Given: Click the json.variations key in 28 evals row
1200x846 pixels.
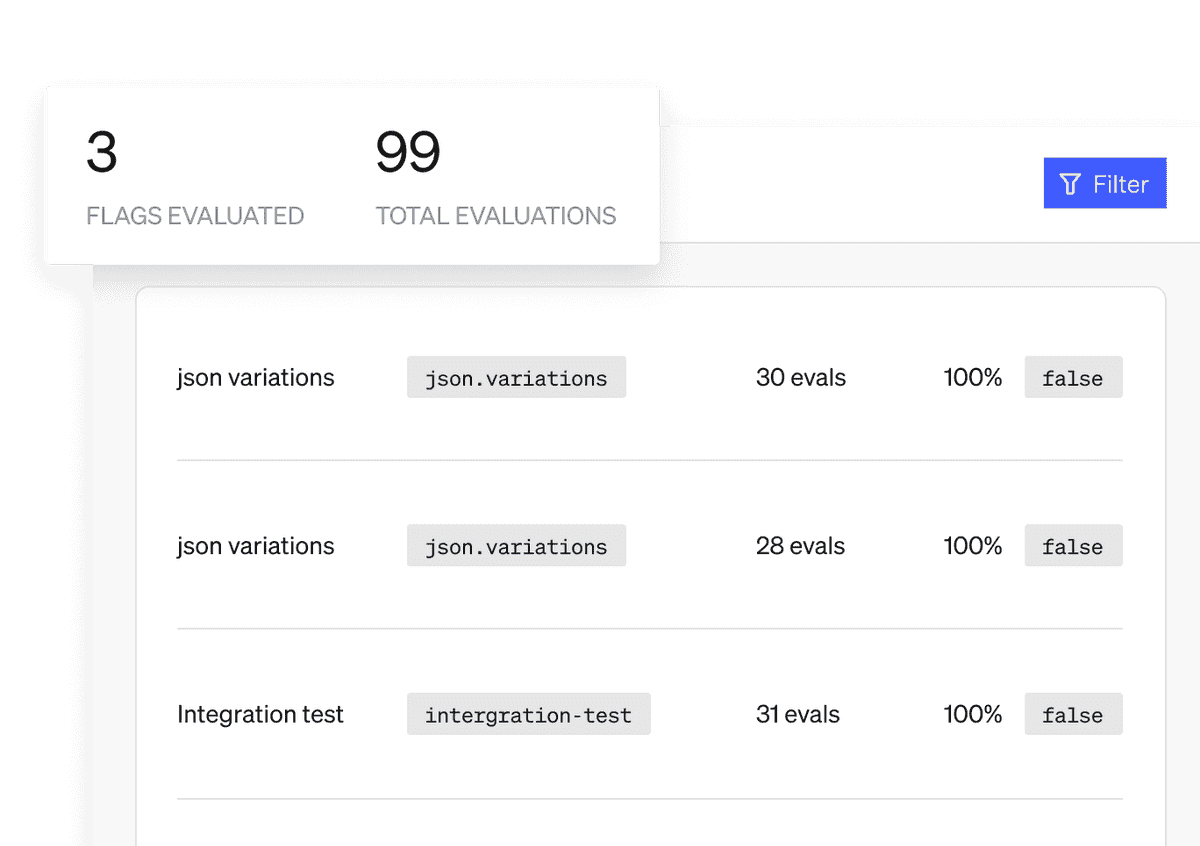Looking at the screenshot, I should pyautogui.click(x=516, y=546).
